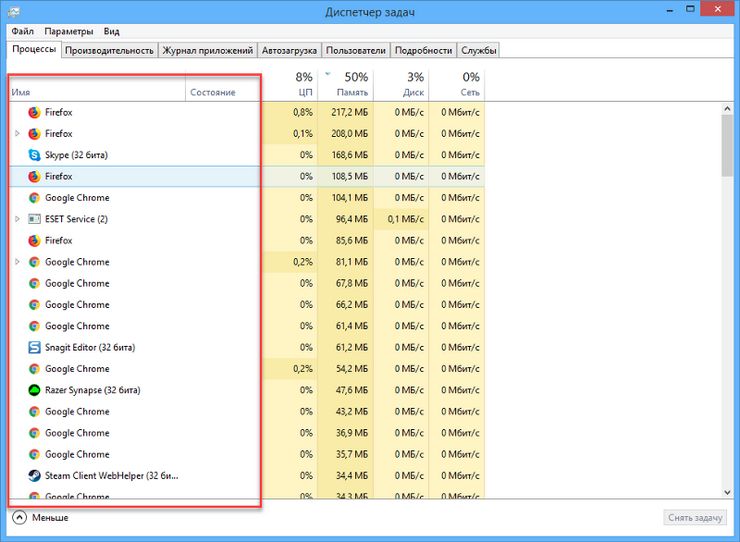Click the Снять задачу button

tap(695, 518)
